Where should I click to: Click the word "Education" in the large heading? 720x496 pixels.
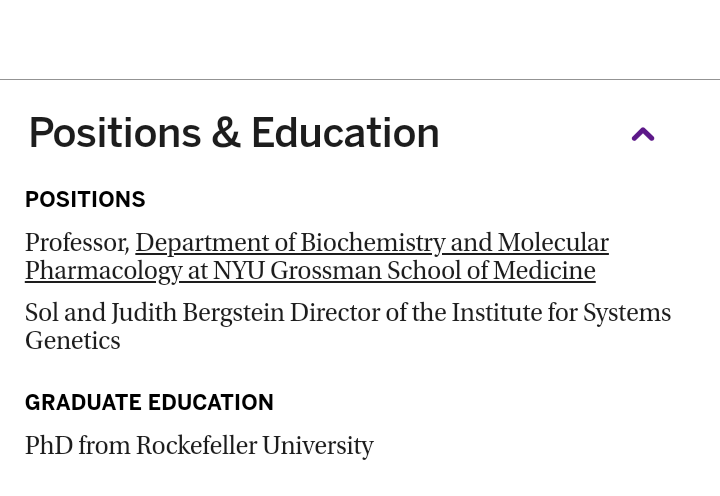point(345,134)
